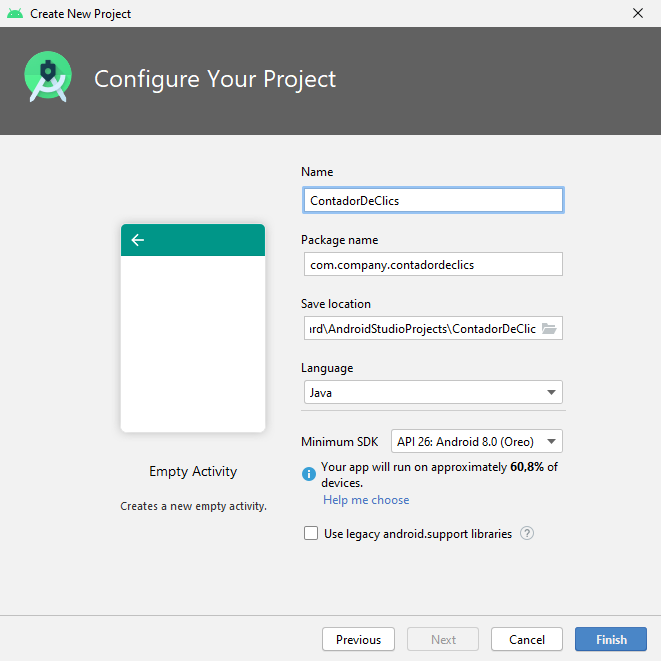Click the greyed-out Next button
Screen dimensions: 661x661
click(x=443, y=640)
